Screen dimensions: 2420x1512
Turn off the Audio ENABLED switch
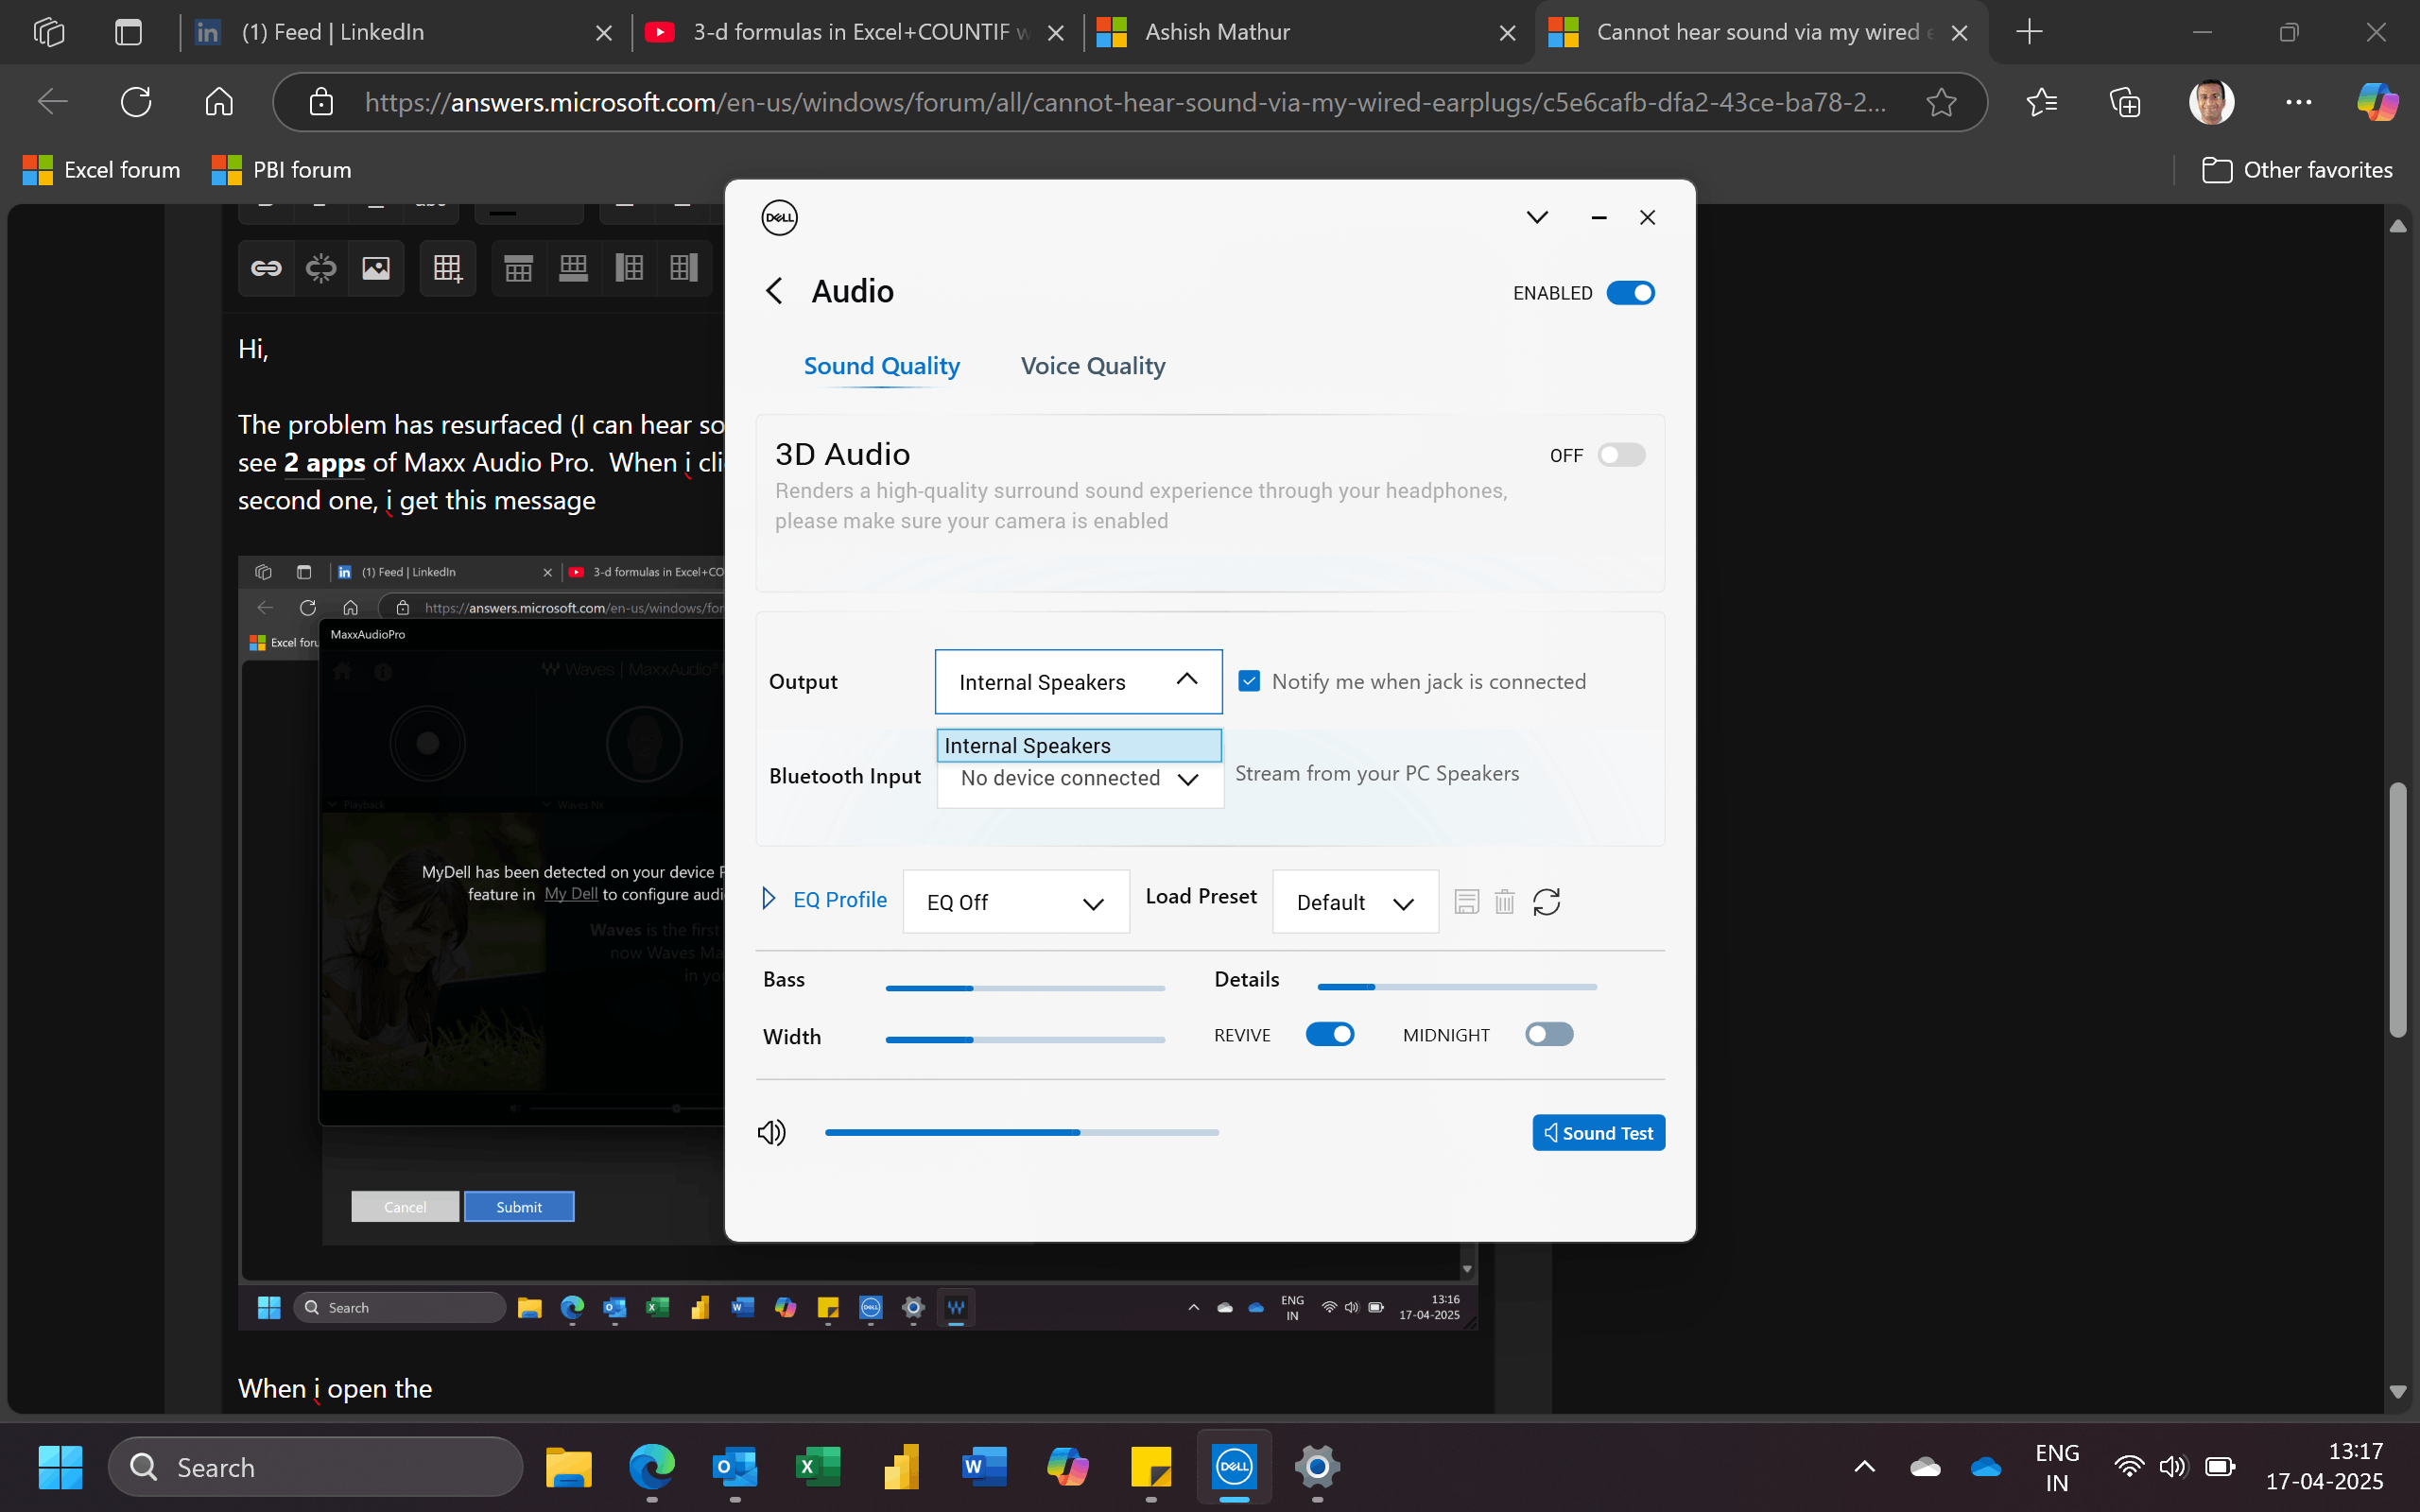[x=1630, y=293]
